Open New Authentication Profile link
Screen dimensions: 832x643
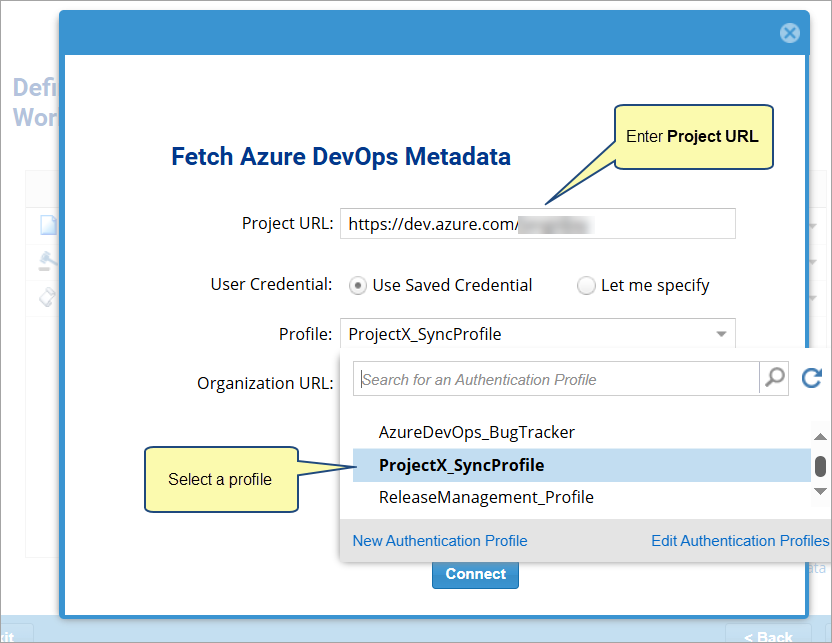tap(440, 541)
